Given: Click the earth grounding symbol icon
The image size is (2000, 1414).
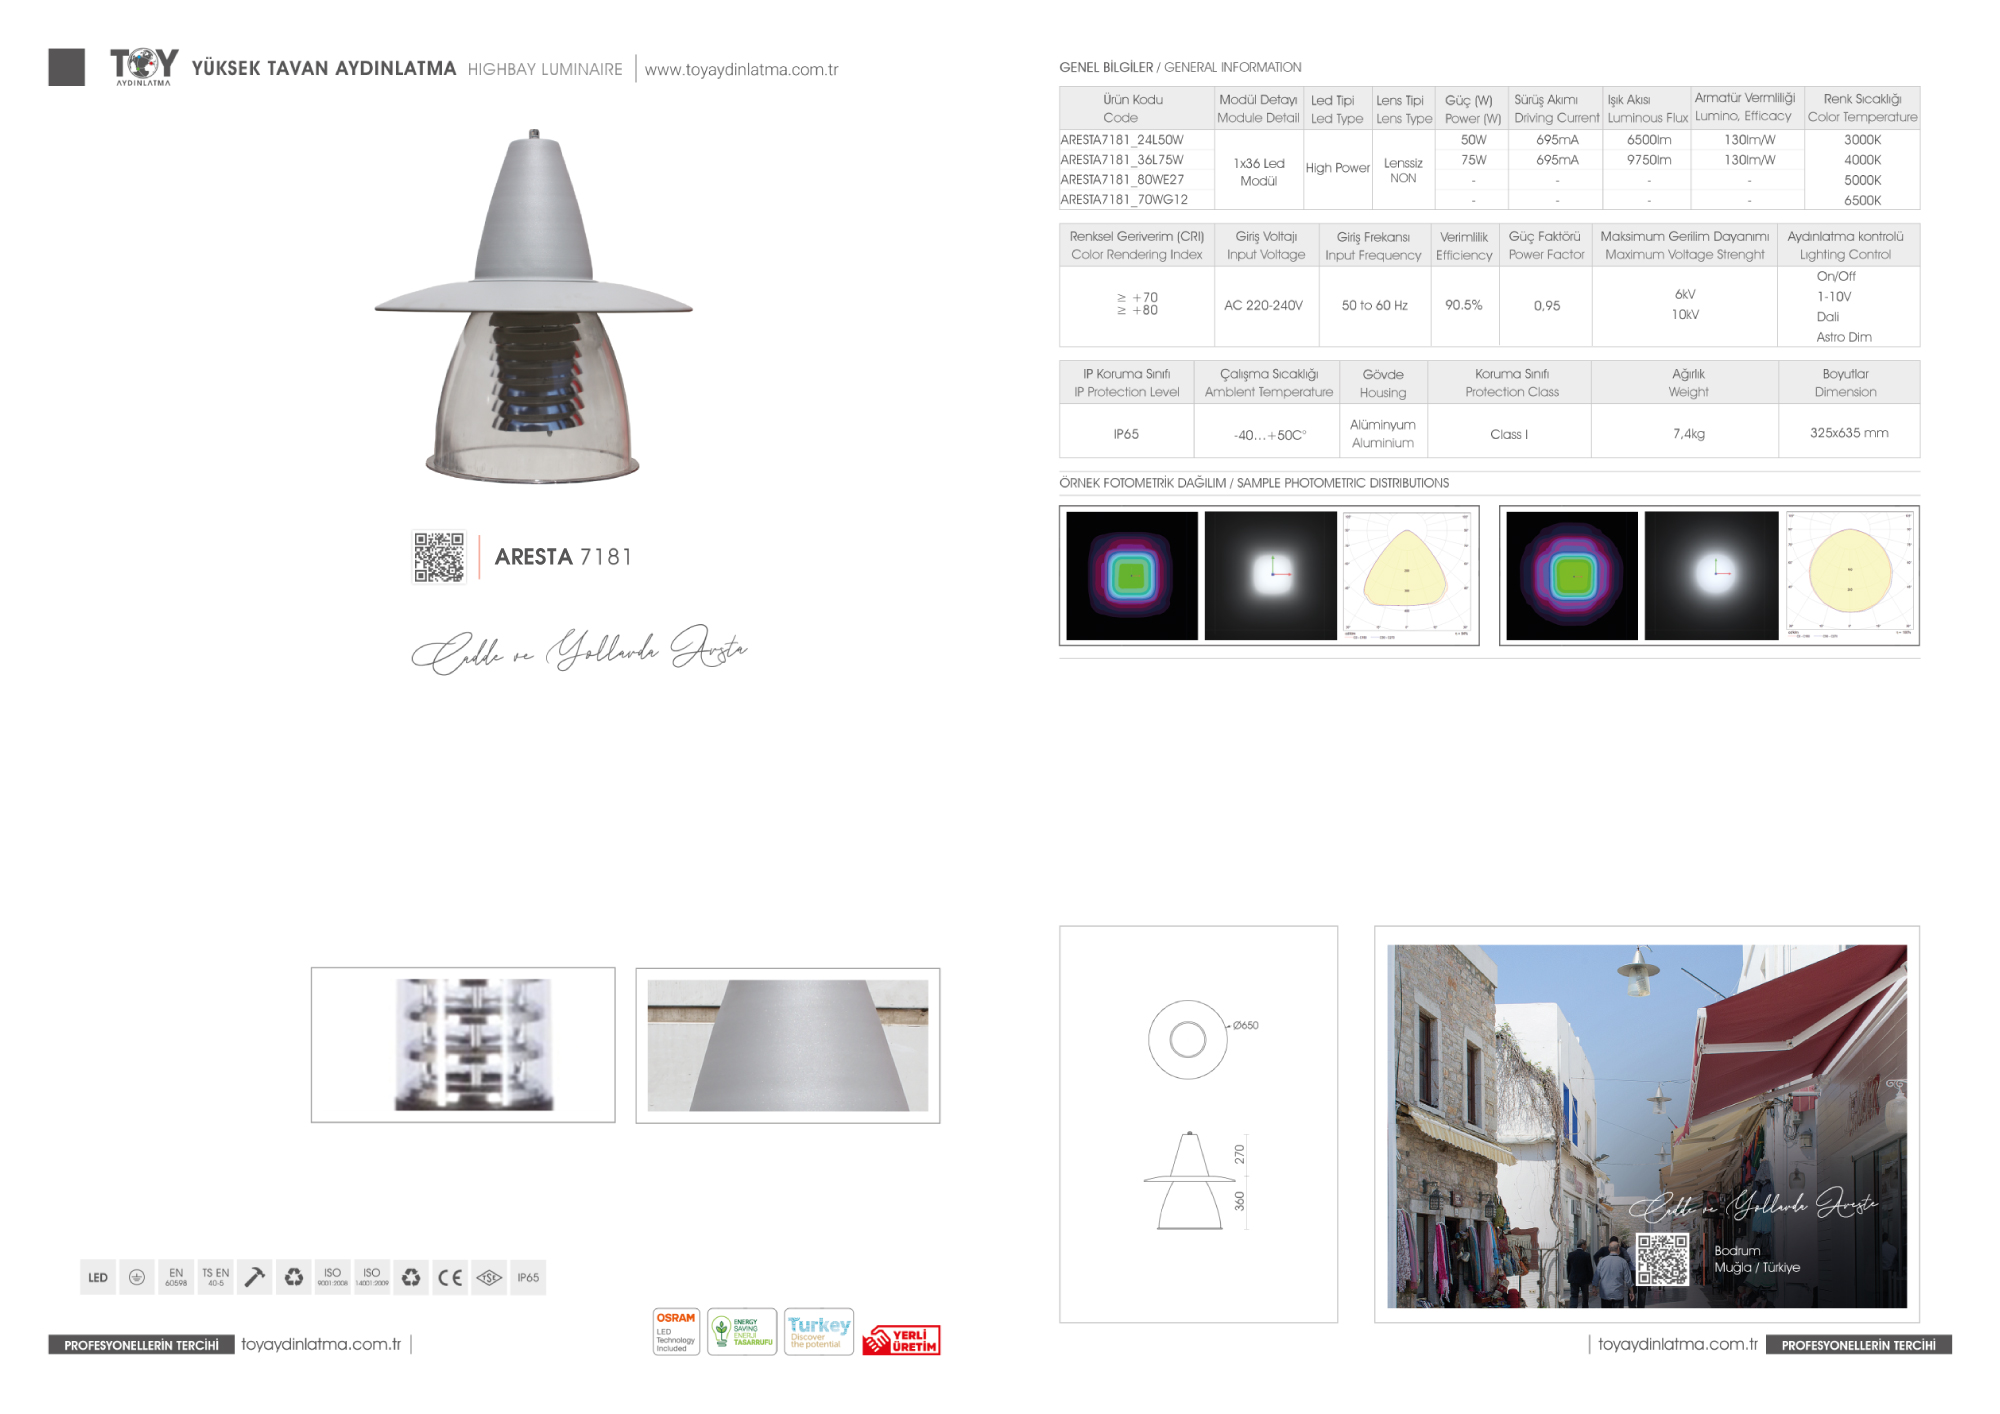Looking at the screenshot, I should pyautogui.click(x=137, y=1277).
